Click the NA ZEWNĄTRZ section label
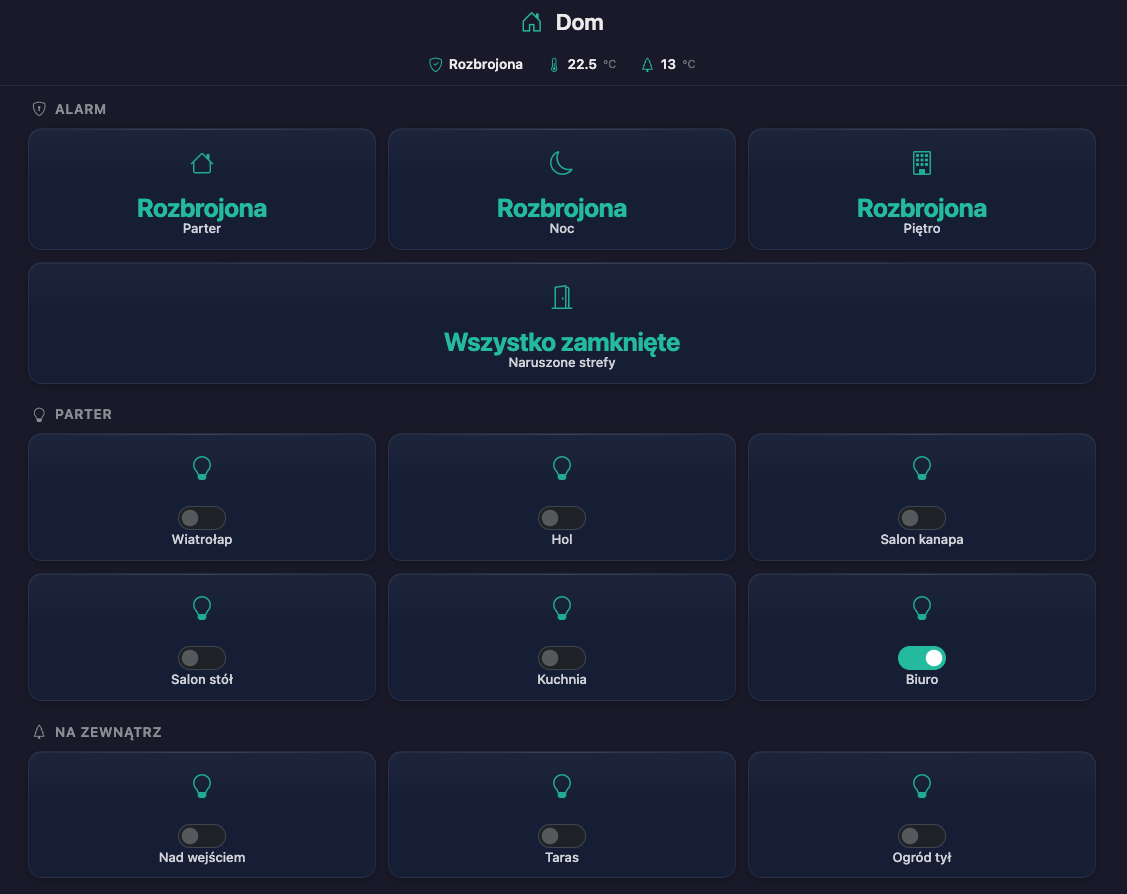The width and height of the screenshot is (1127, 894). (109, 732)
